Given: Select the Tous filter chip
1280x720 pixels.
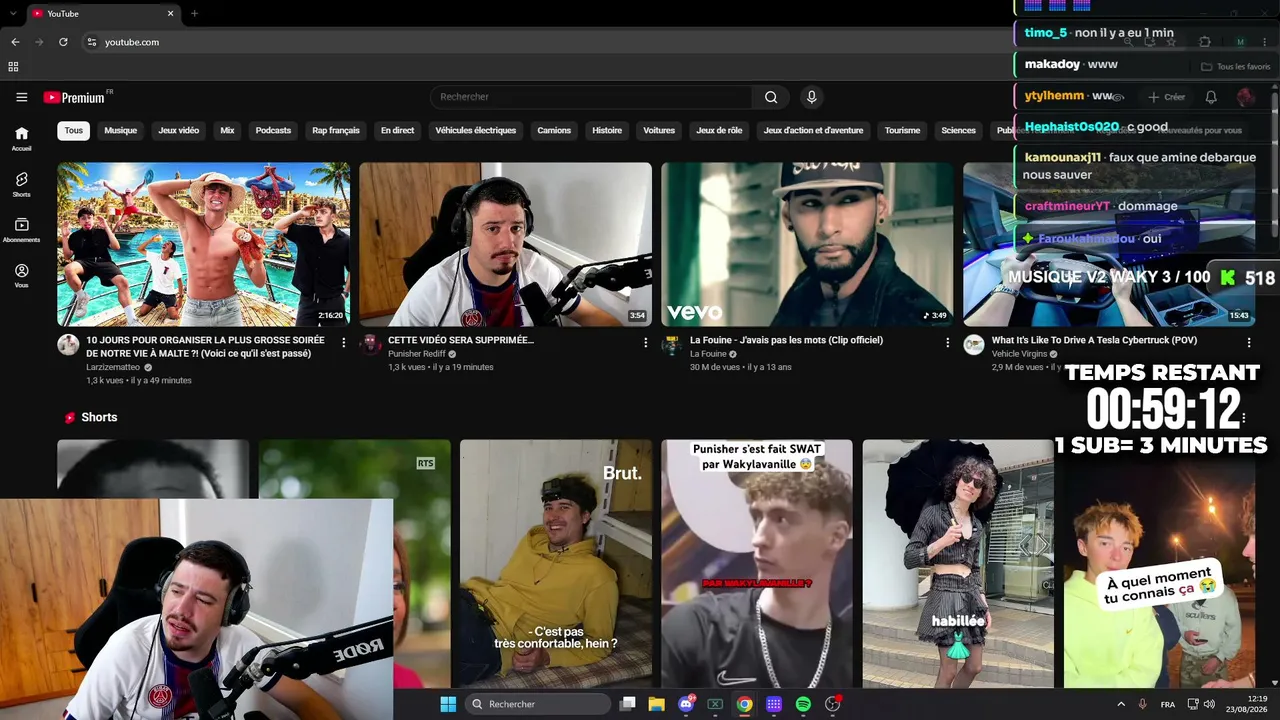Looking at the screenshot, I should (74, 130).
